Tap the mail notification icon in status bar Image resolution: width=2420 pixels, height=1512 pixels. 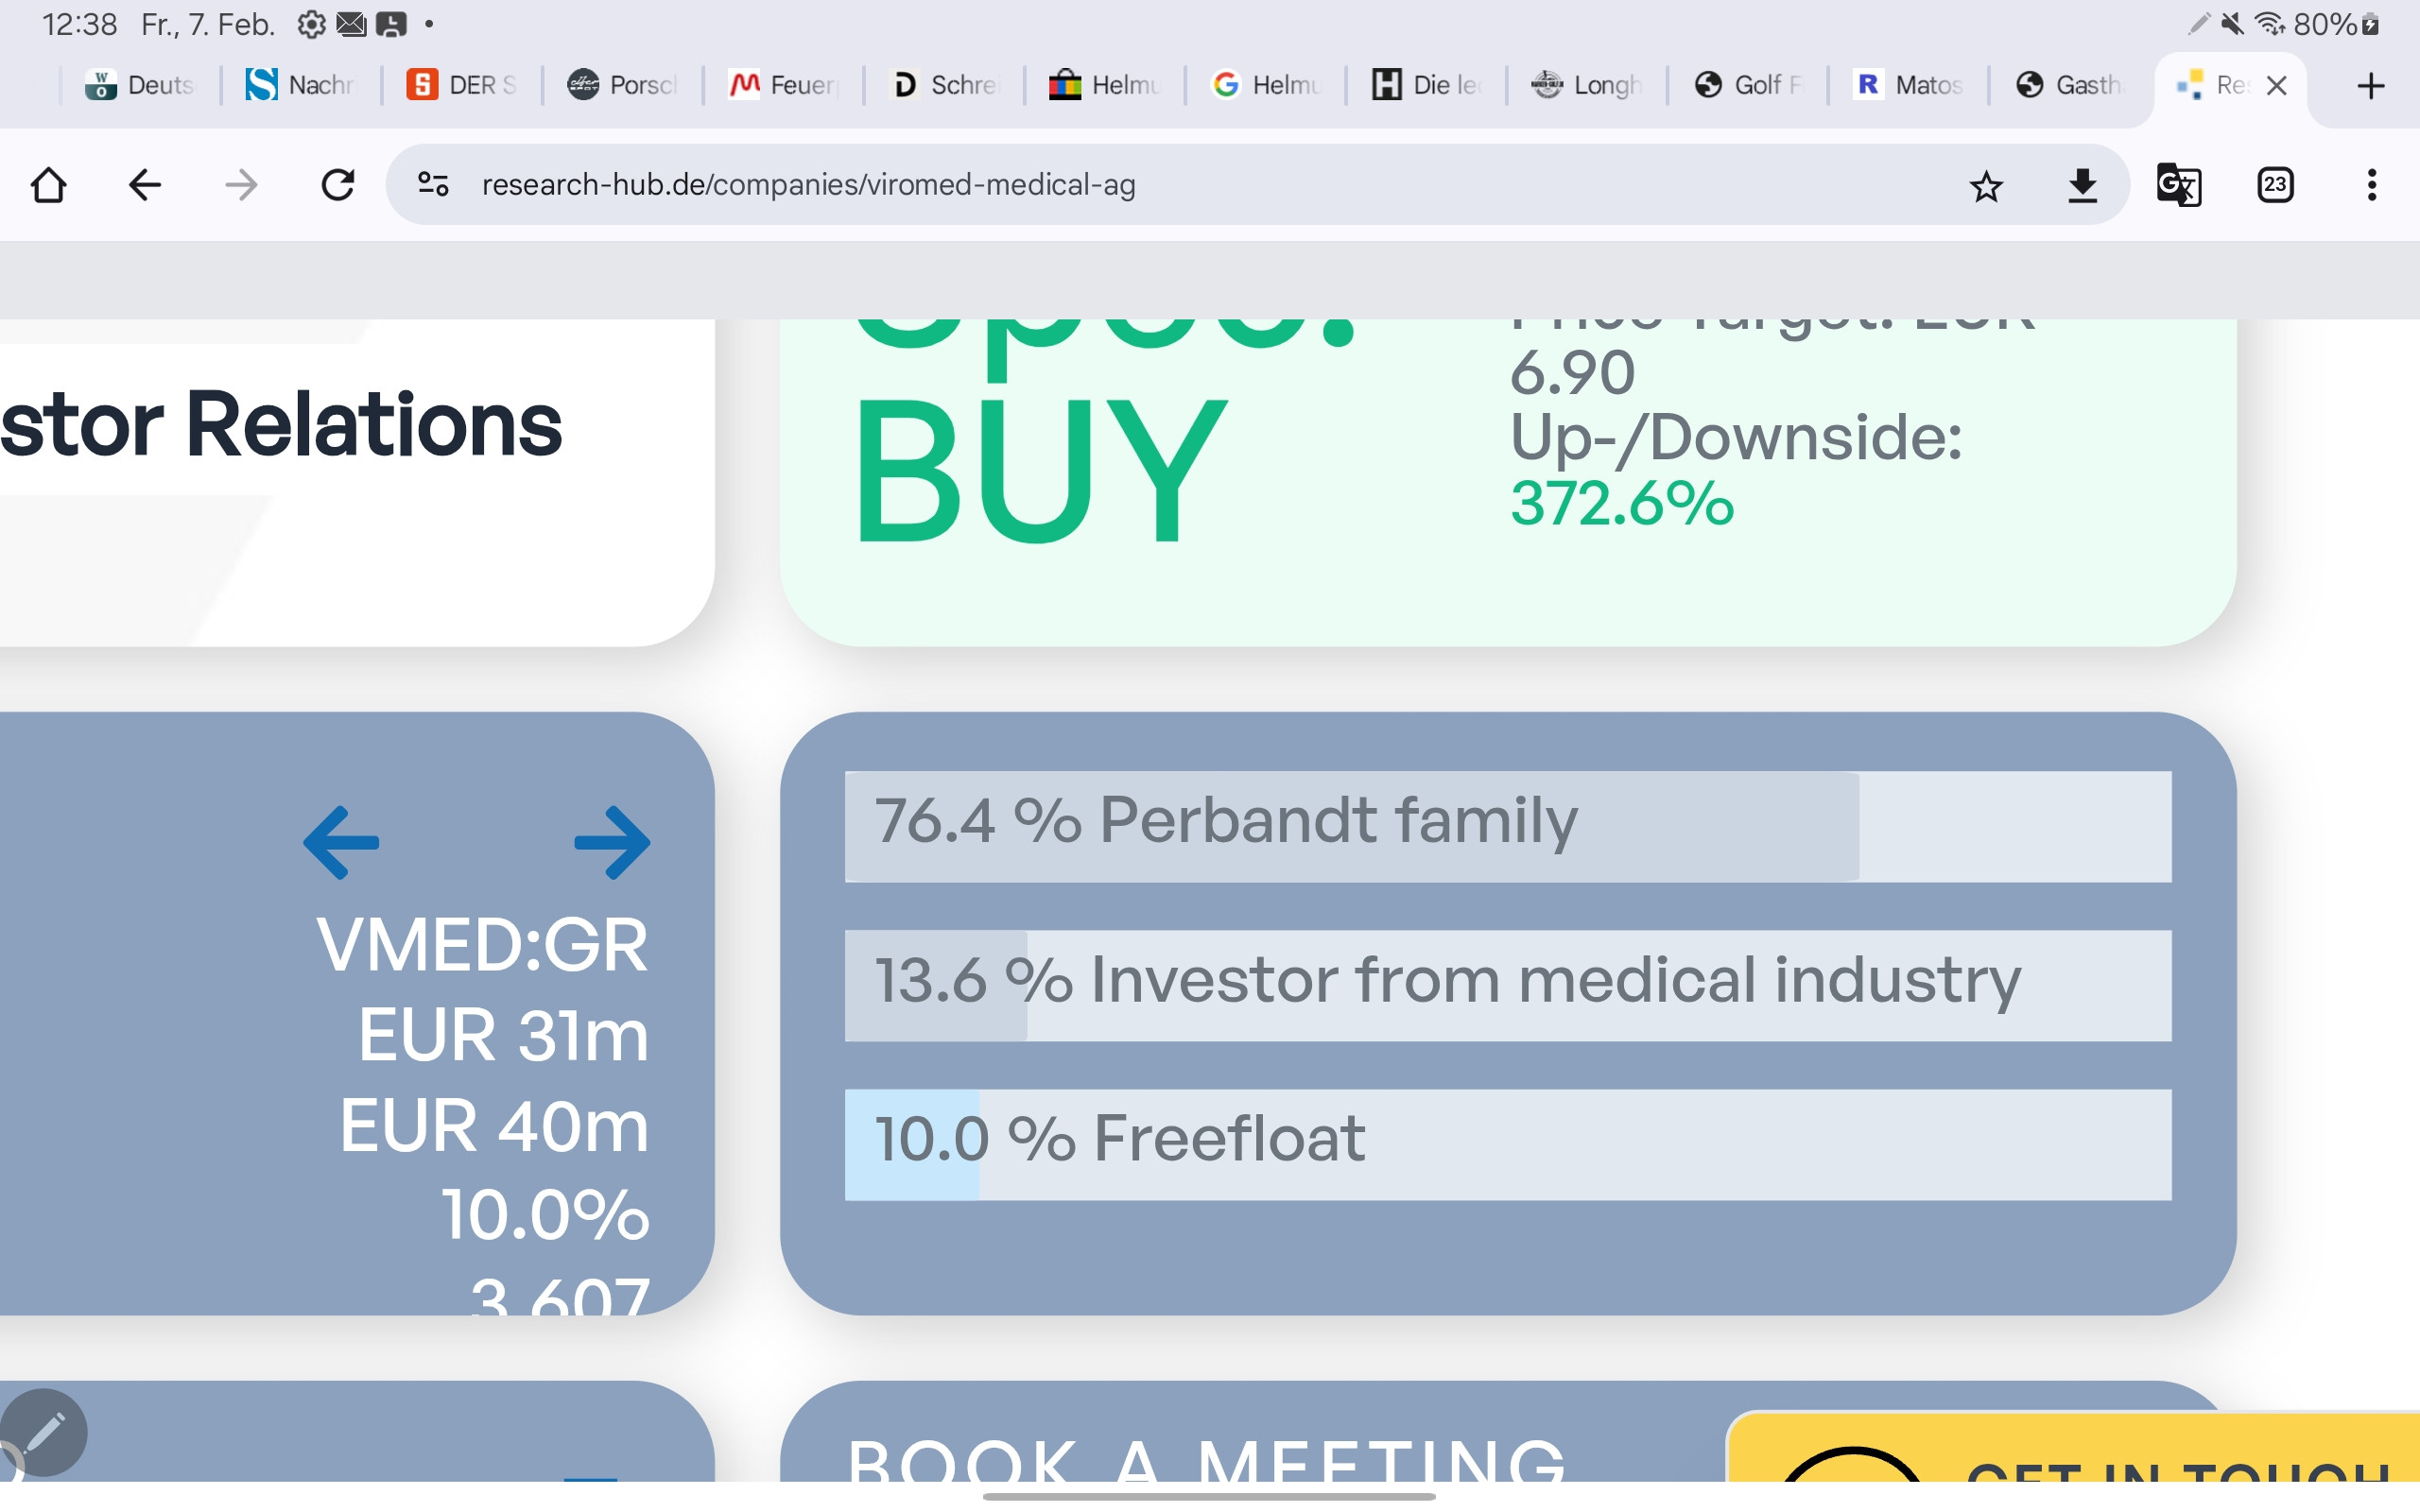[x=351, y=24]
